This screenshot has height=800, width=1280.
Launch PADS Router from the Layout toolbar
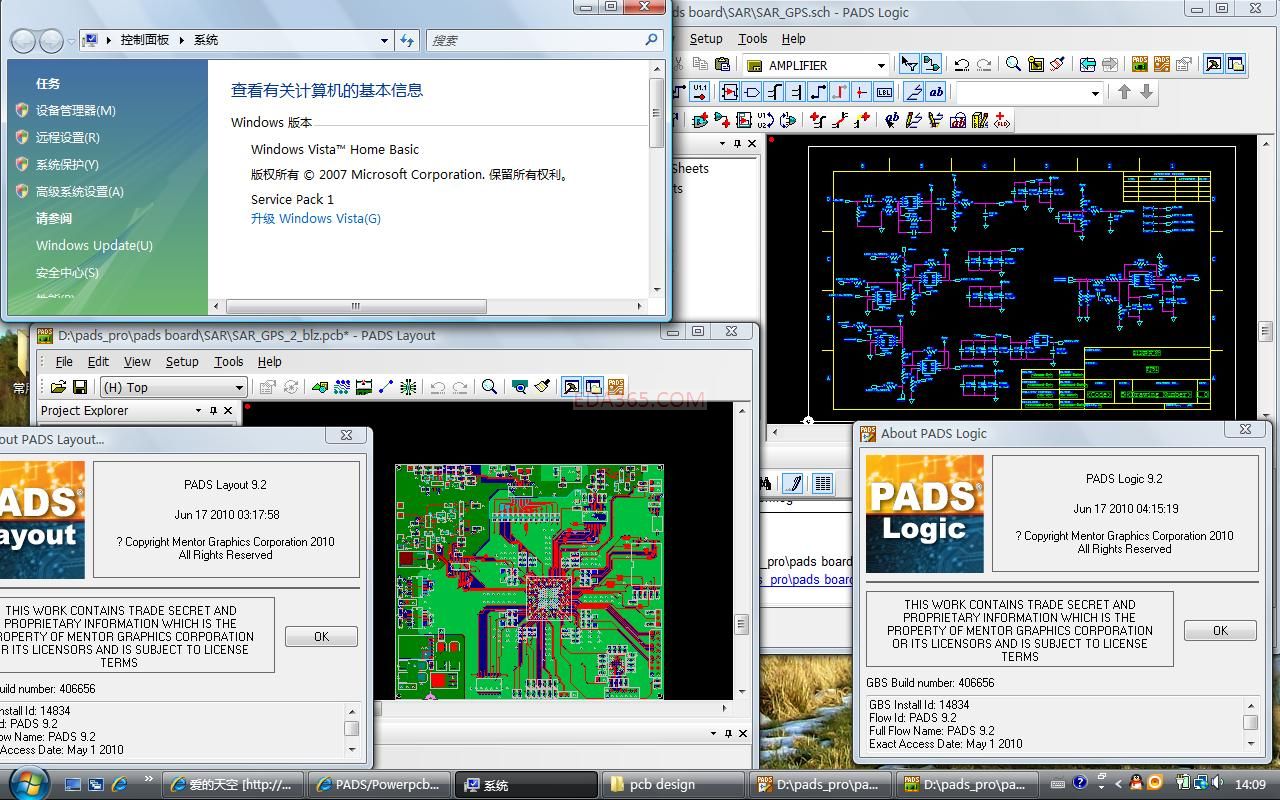(x=615, y=387)
